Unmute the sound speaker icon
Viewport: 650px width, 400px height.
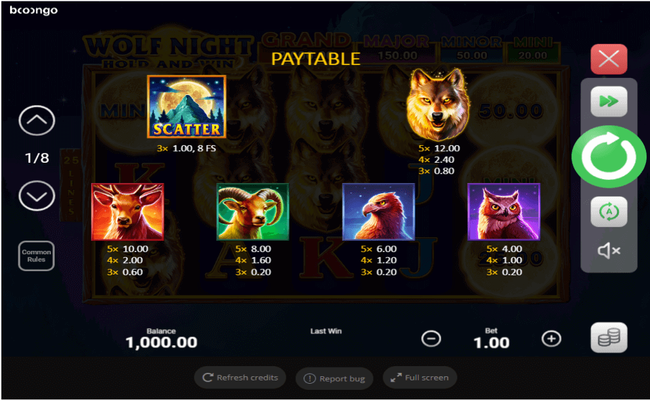tap(609, 250)
